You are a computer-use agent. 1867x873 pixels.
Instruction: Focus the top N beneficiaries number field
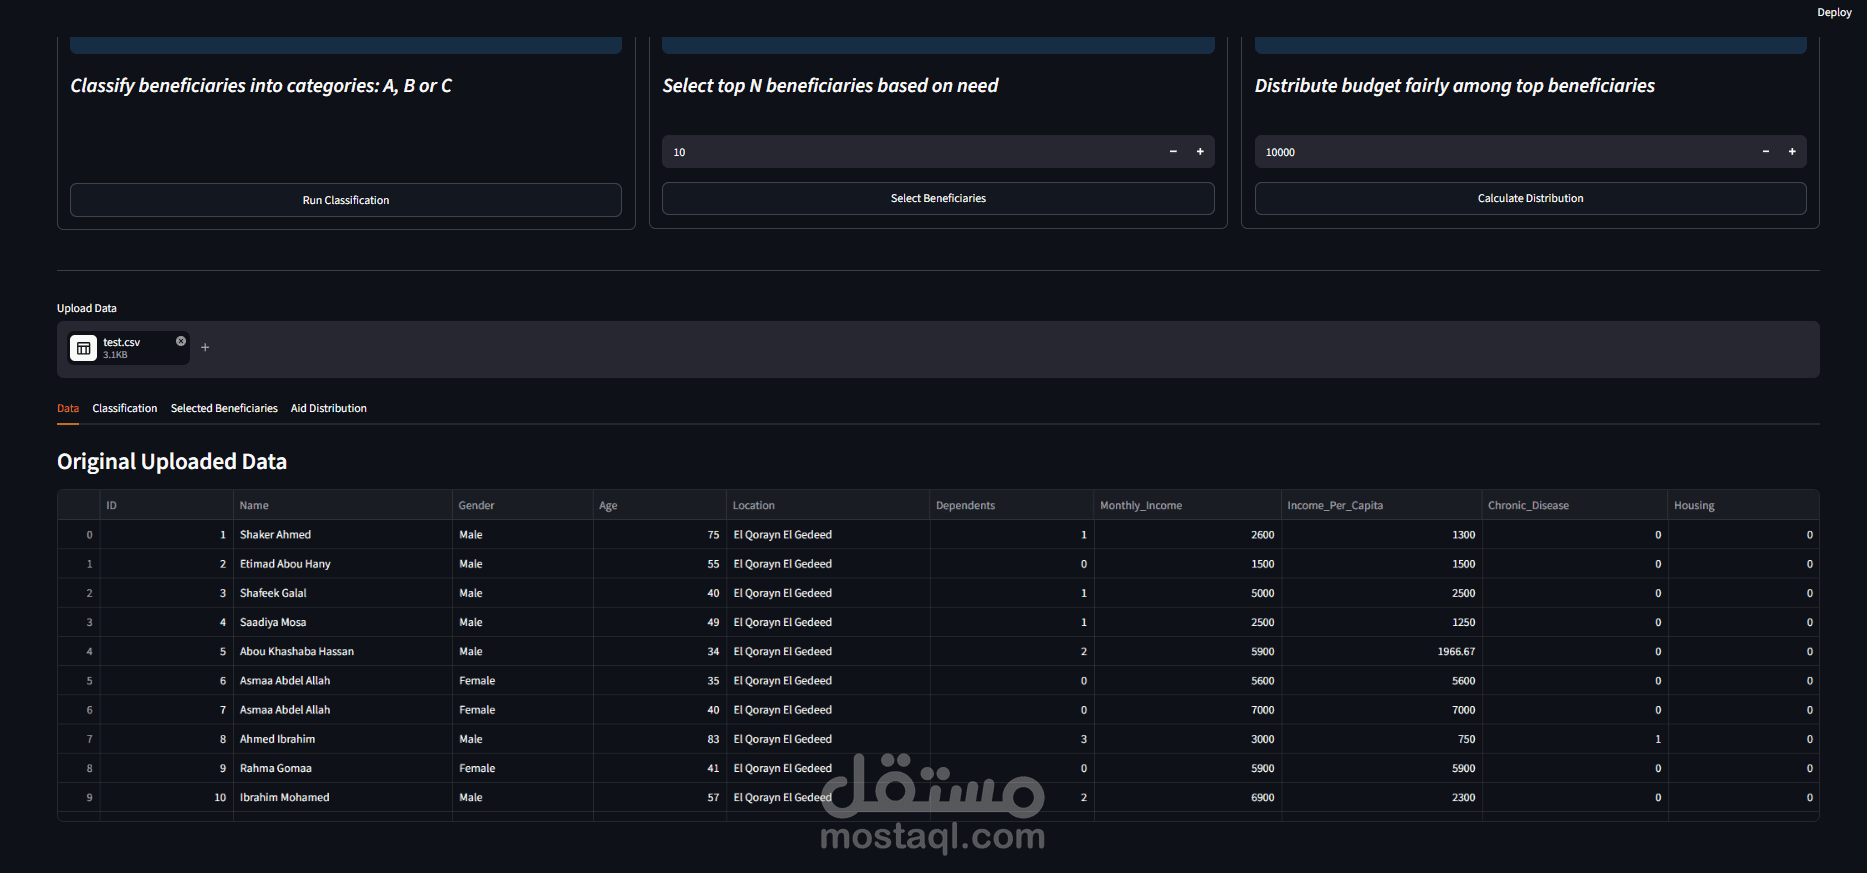pyautogui.click(x=911, y=152)
